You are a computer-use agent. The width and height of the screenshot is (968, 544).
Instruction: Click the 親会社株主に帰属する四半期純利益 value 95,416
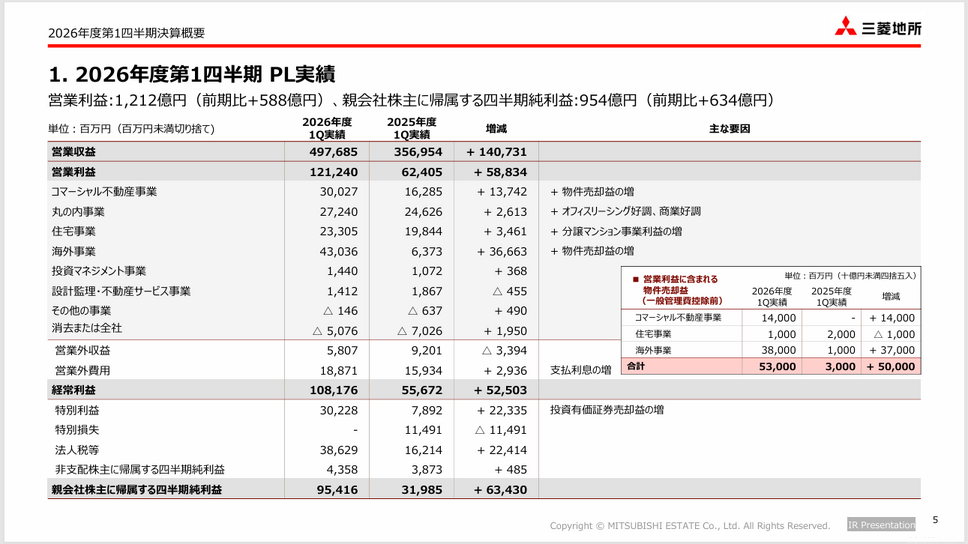[x=337, y=490]
